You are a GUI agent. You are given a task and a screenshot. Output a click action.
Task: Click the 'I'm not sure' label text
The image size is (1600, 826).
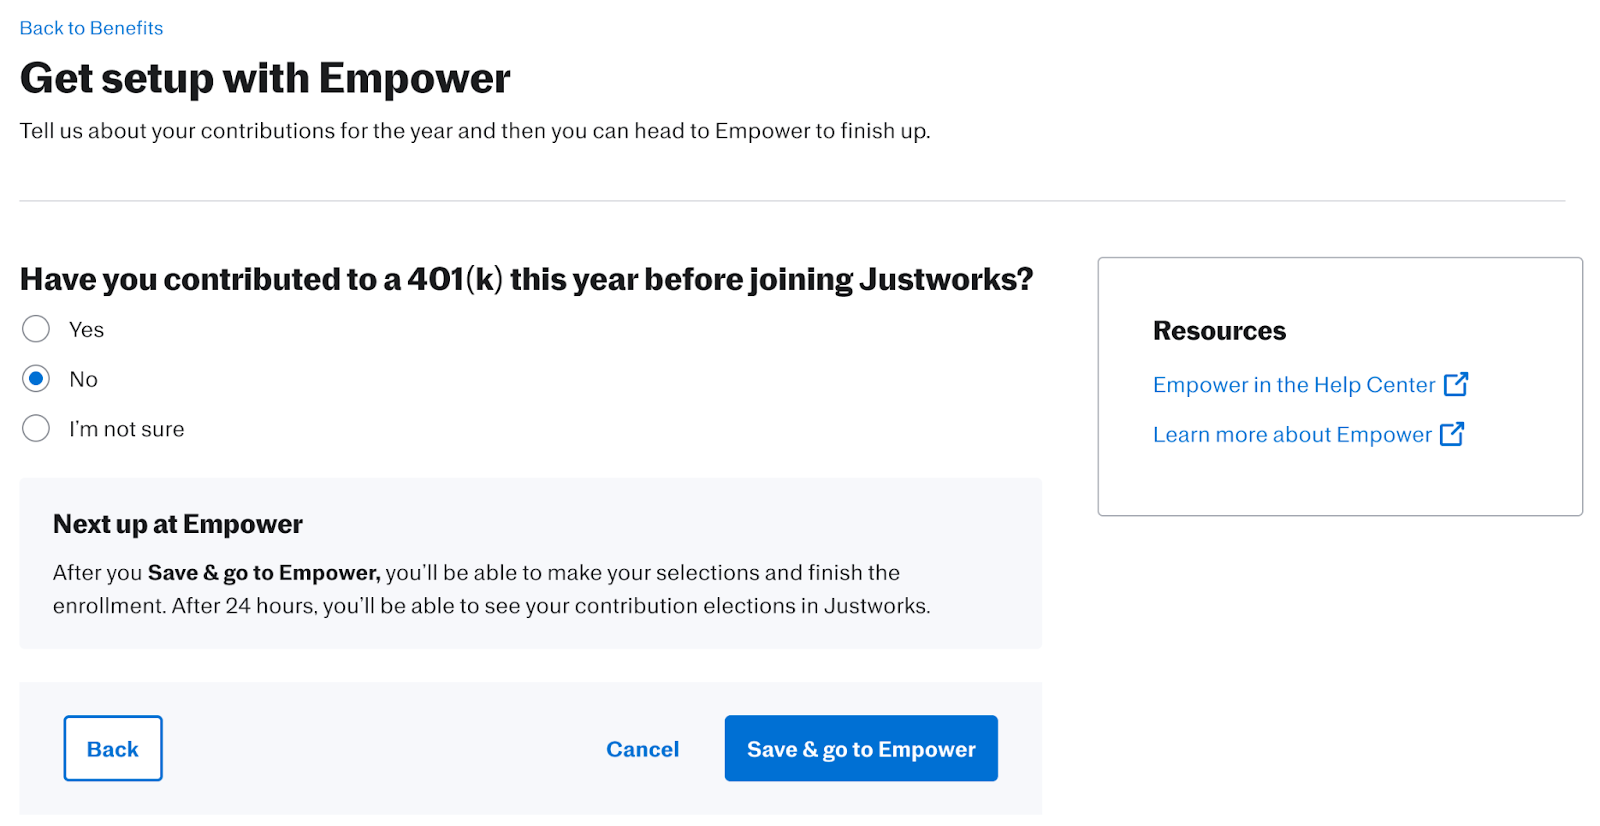(127, 430)
